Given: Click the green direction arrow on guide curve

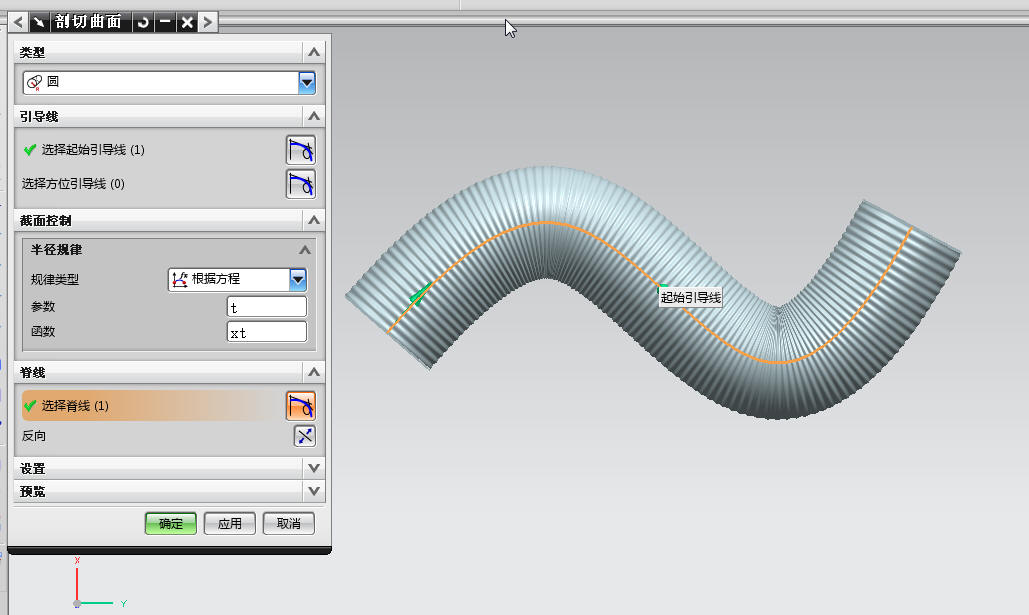Looking at the screenshot, I should click(420, 293).
